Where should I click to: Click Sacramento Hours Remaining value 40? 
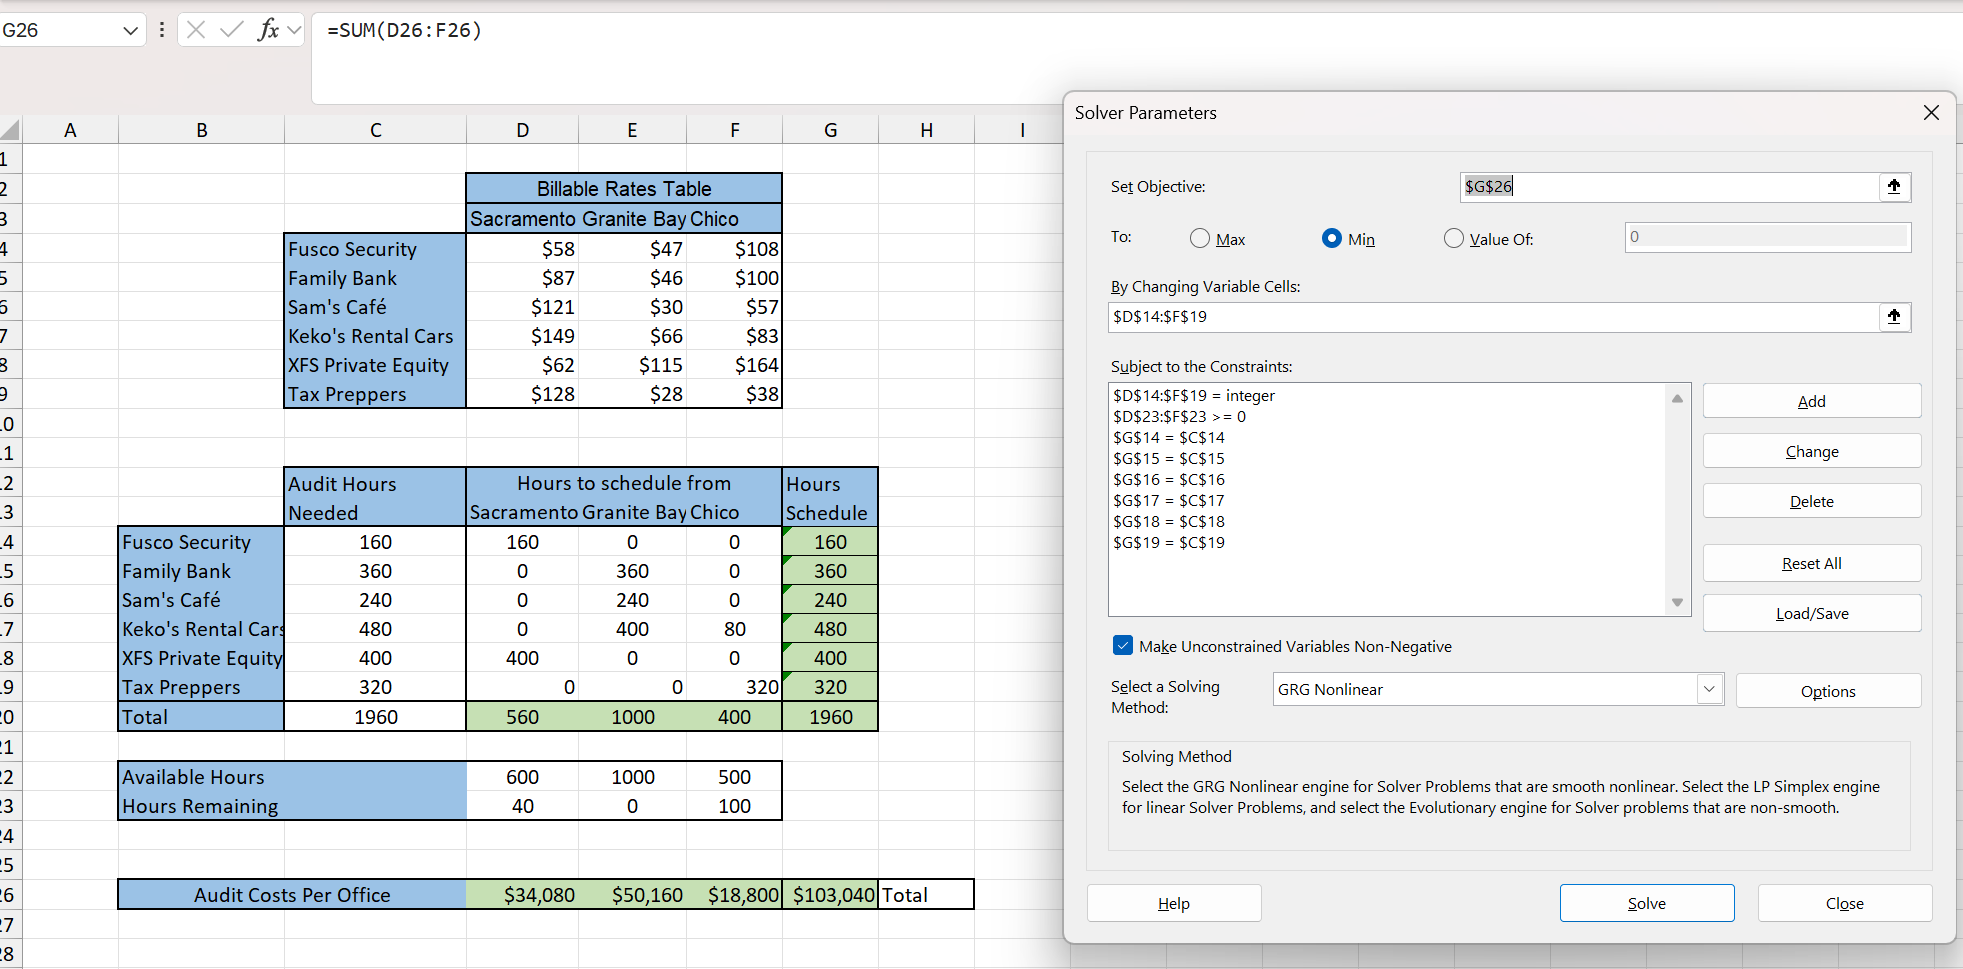[x=522, y=806]
